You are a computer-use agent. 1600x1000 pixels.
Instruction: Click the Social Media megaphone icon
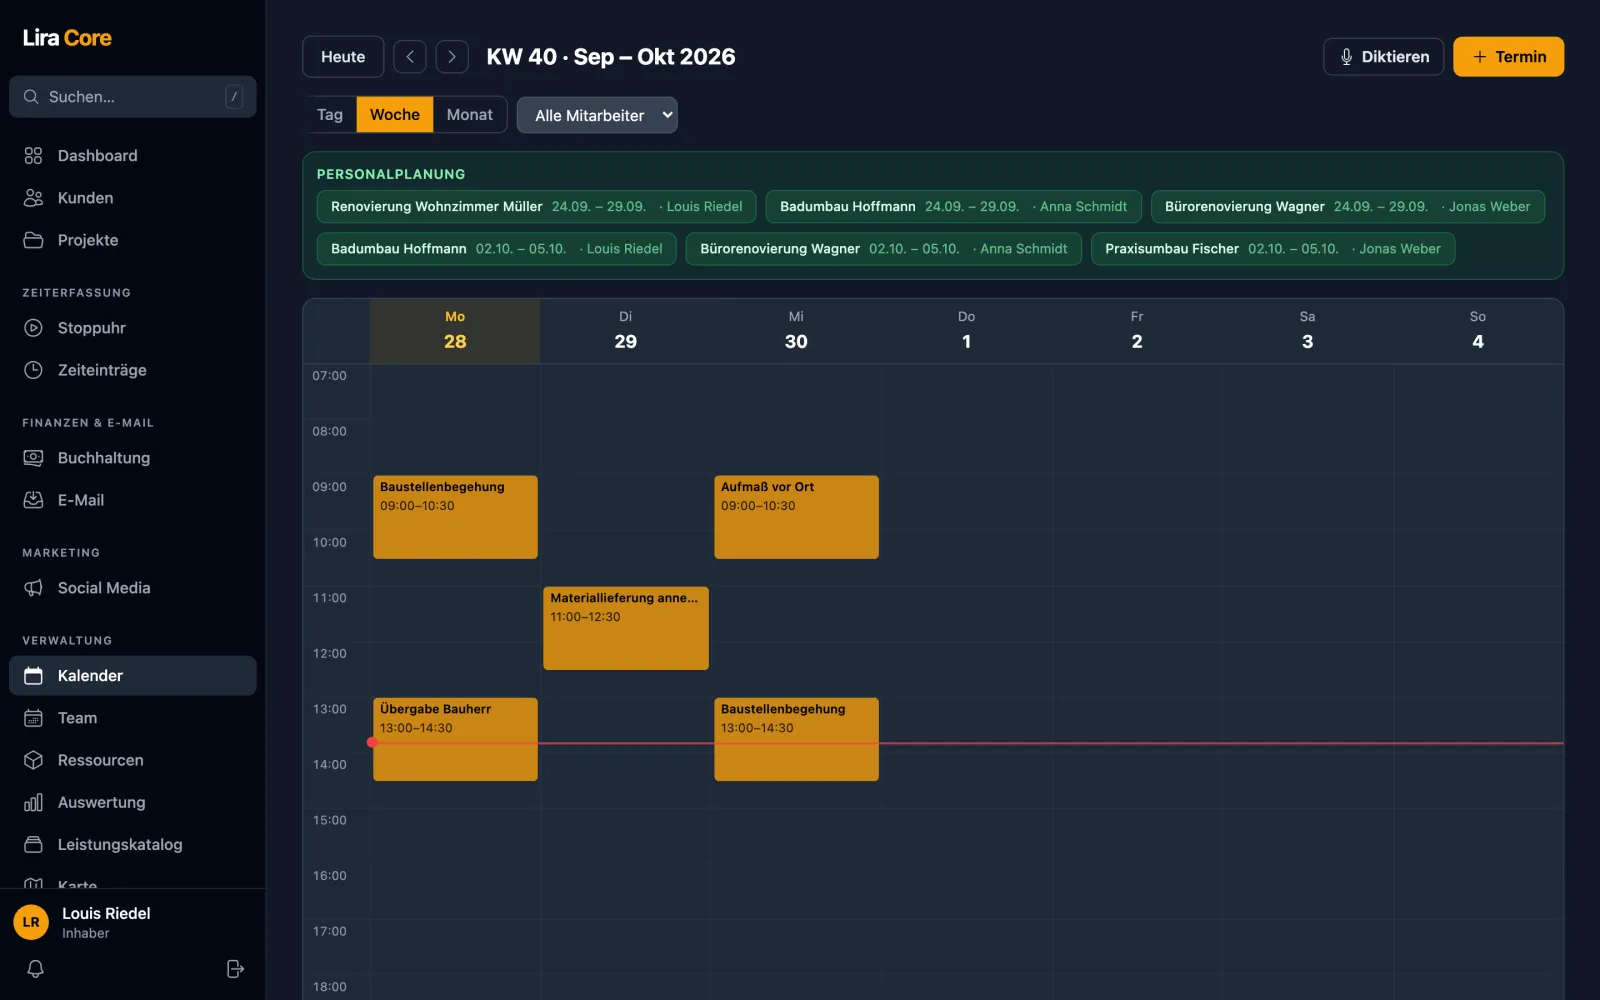coord(33,588)
